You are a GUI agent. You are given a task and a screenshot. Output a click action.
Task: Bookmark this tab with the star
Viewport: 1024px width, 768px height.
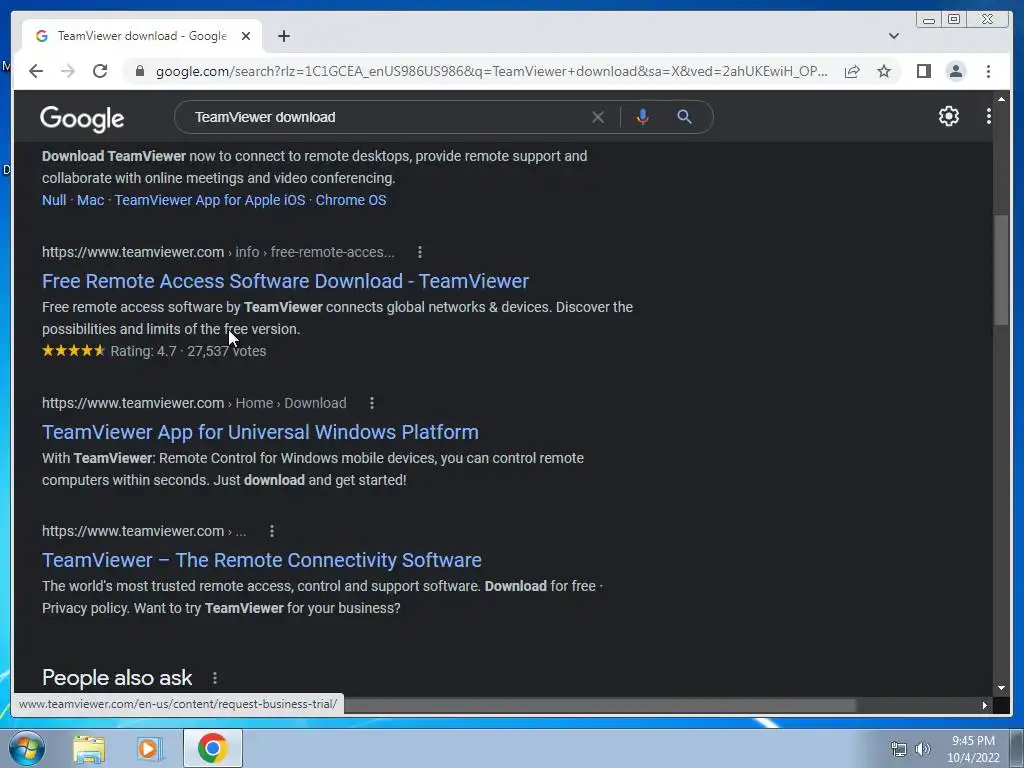884,71
